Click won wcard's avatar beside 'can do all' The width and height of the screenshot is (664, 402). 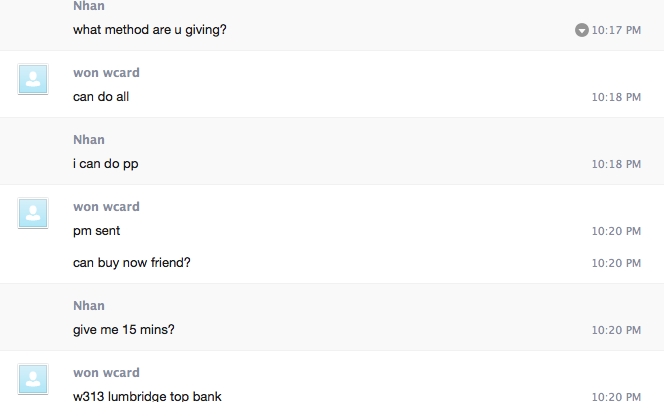point(33,79)
